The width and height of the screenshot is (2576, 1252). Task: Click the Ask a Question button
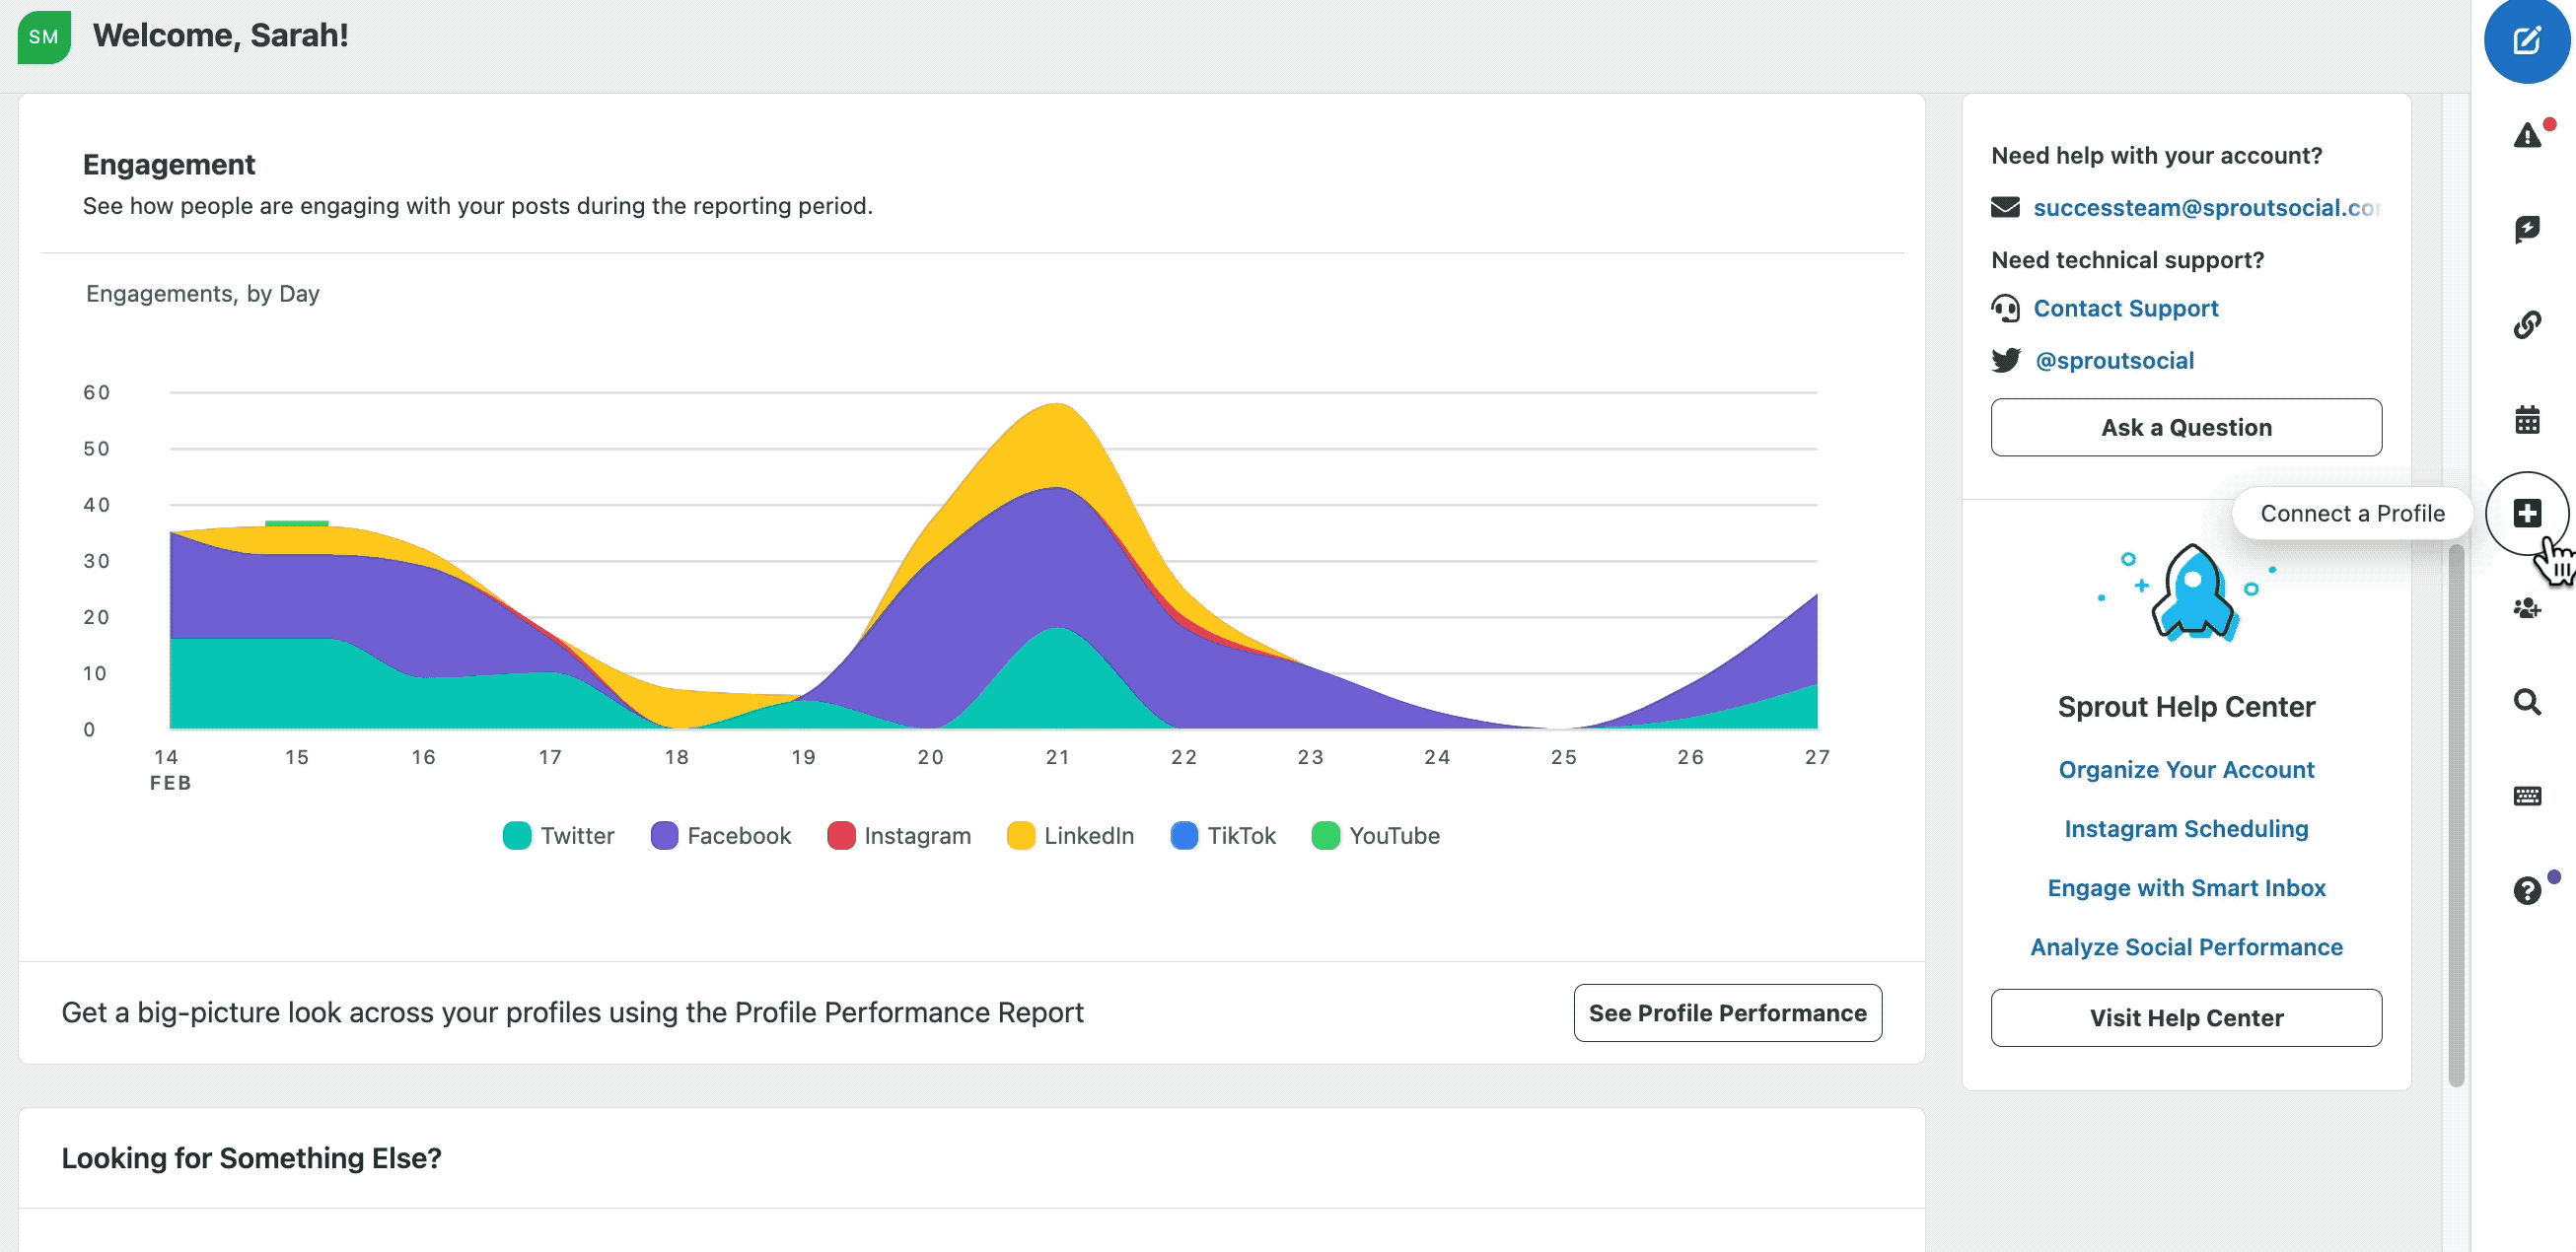[x=2186, y=427]
